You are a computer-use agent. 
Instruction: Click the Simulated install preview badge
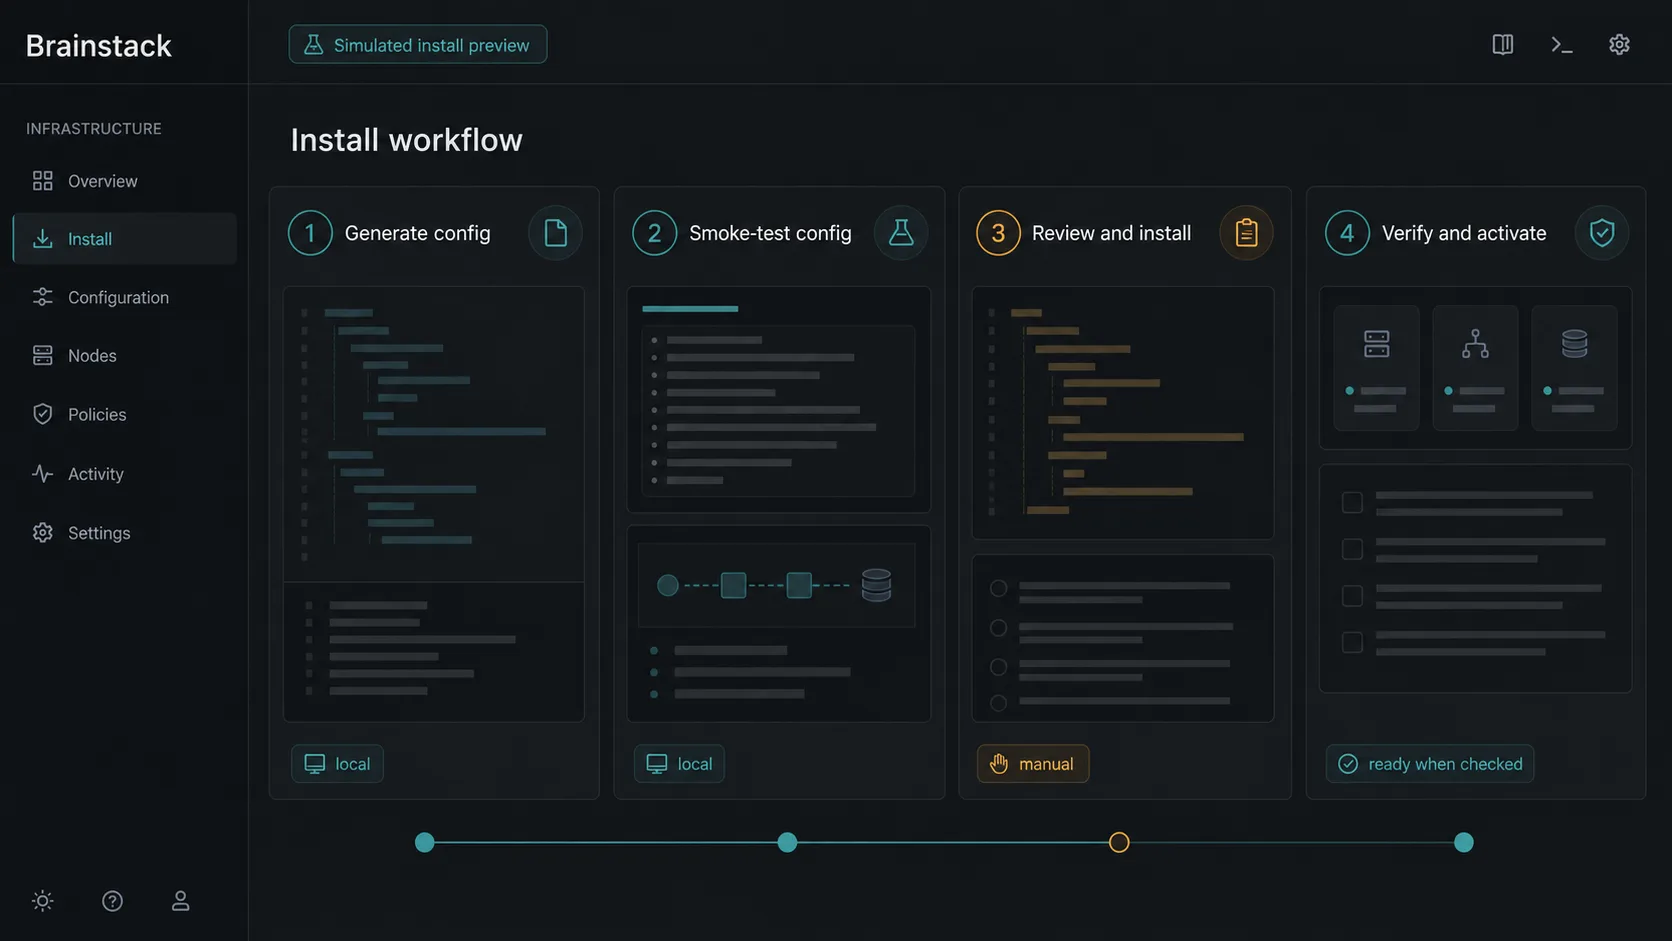418,44
